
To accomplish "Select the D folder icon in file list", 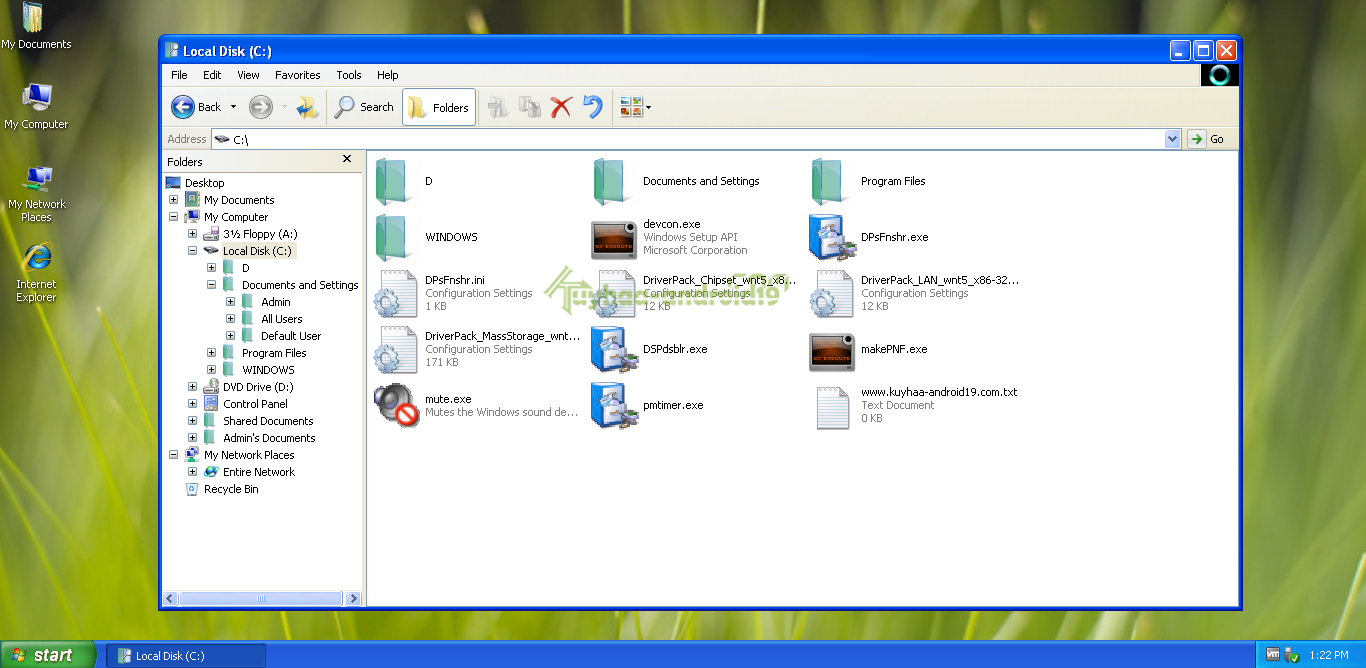I will [x=393, y=182].
